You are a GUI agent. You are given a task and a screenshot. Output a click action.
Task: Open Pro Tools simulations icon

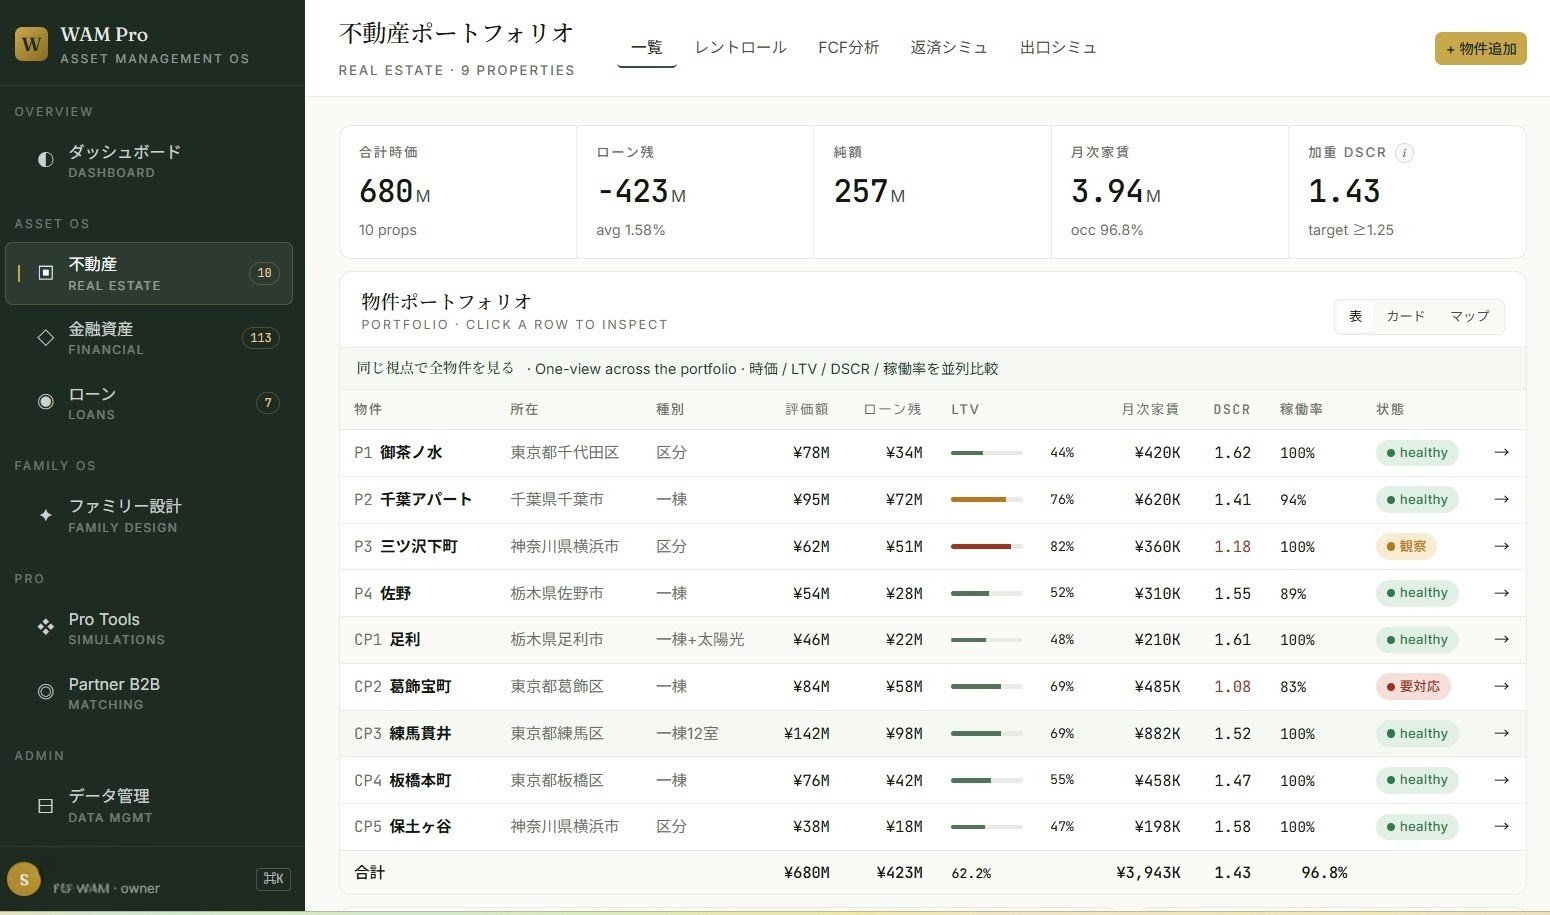[45, 628]
